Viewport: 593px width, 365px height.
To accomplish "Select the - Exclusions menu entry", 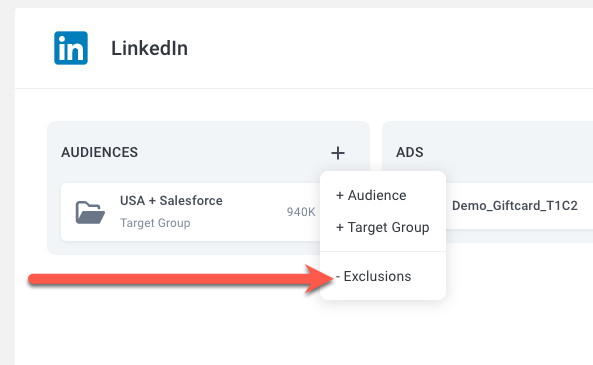I will [373, 276].
